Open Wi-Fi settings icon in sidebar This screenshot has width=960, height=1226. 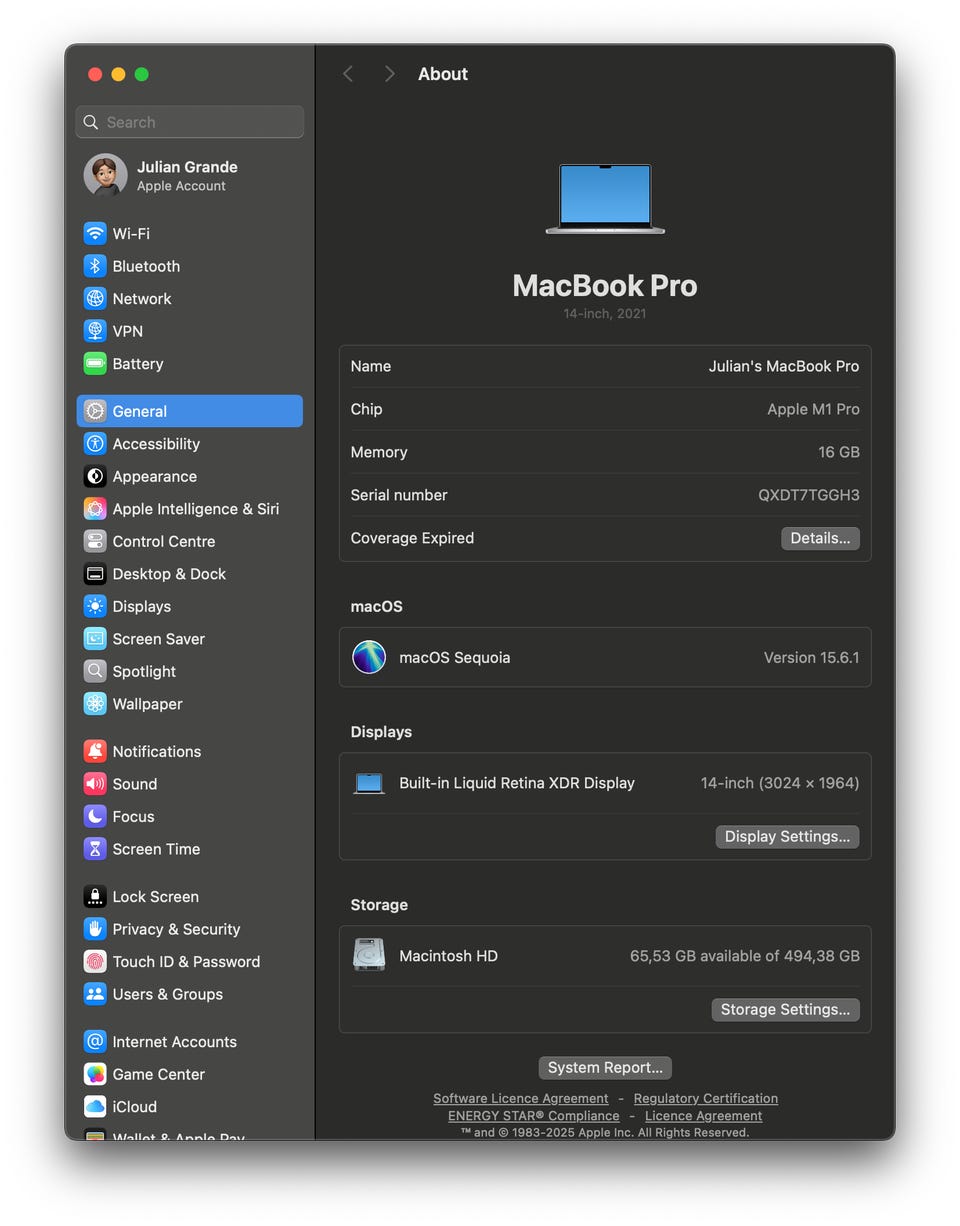(95, 234)
